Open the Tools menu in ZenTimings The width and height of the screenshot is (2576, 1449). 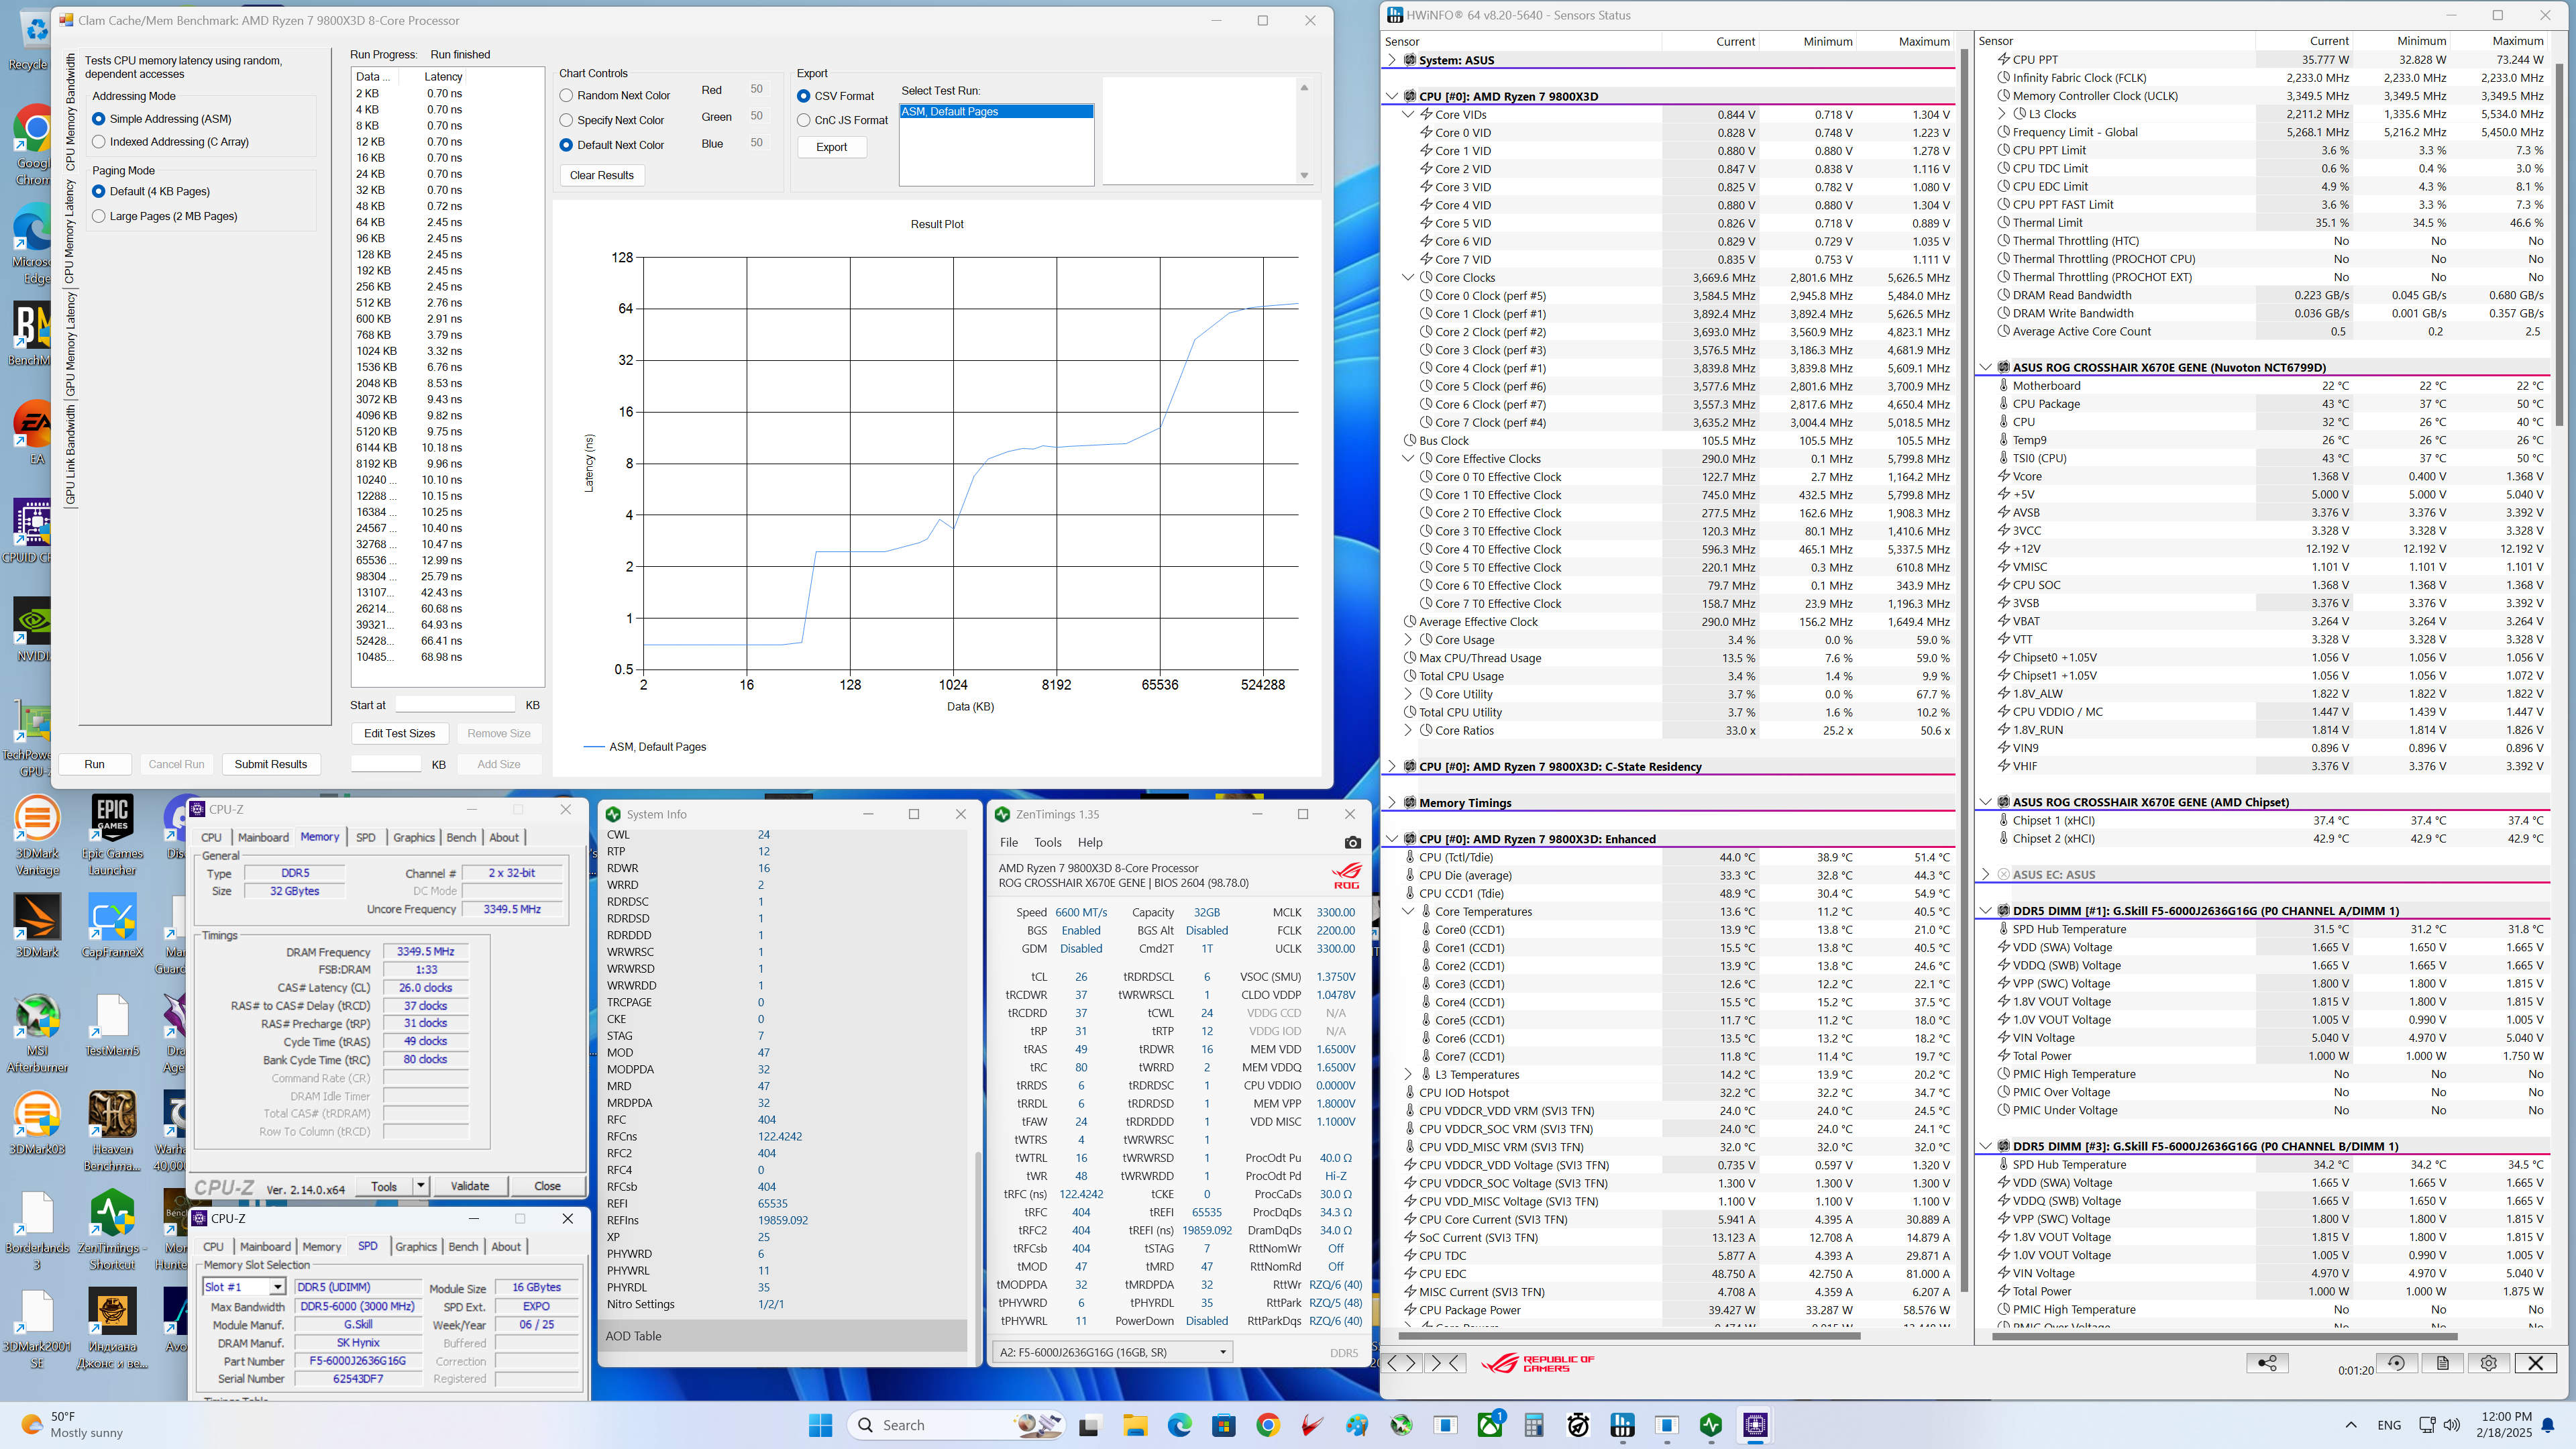1047,842
